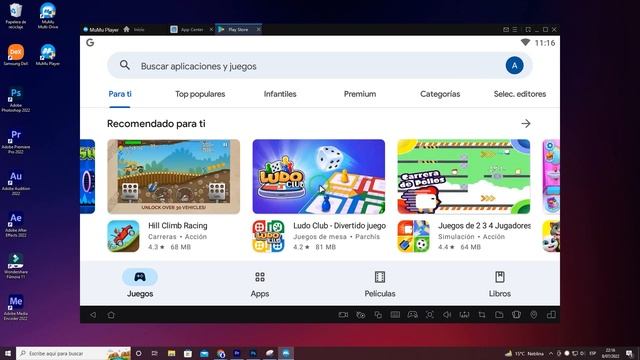Click the Android home button in emulator bar
The image size is (640, 360).
111,315
